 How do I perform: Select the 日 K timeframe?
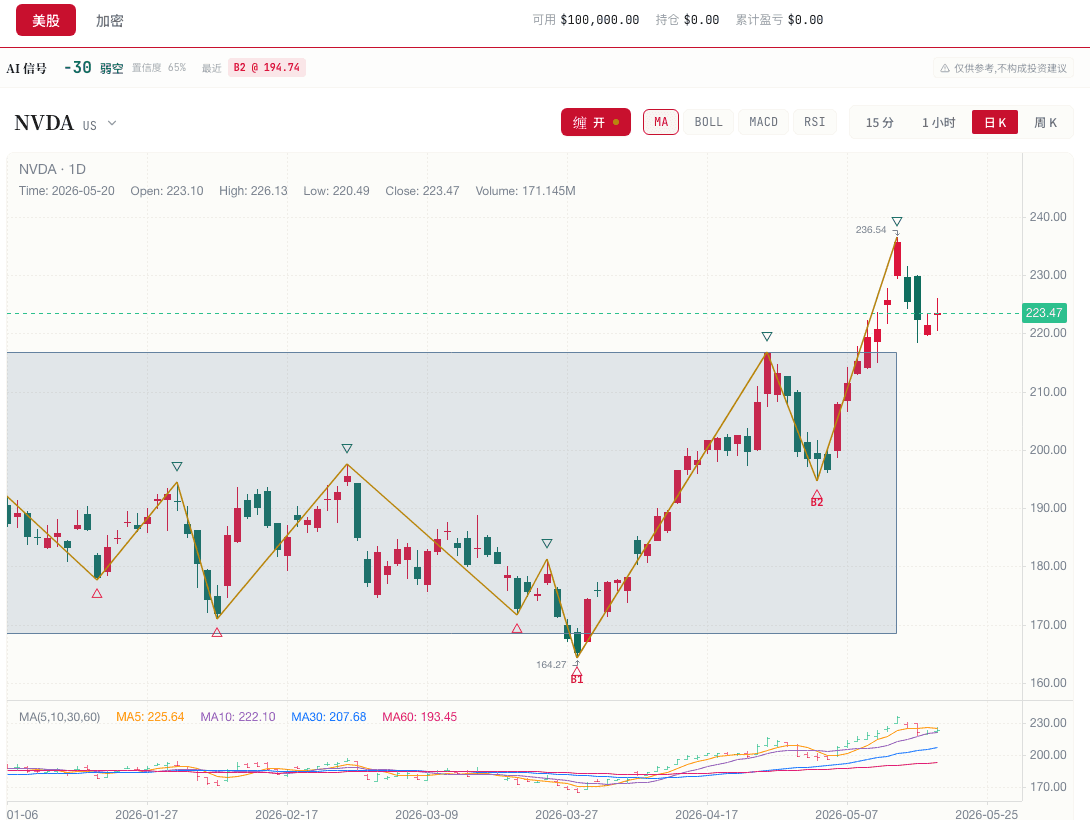pos(995,123)
